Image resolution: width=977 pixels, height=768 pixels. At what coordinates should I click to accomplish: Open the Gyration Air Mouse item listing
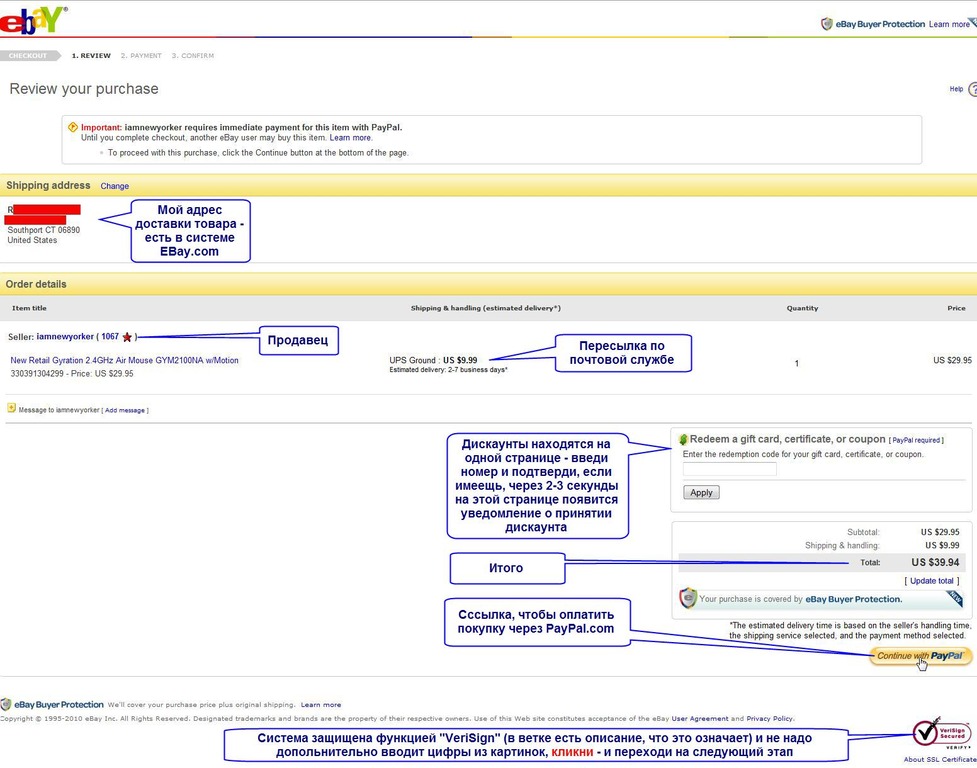point(125,360)
